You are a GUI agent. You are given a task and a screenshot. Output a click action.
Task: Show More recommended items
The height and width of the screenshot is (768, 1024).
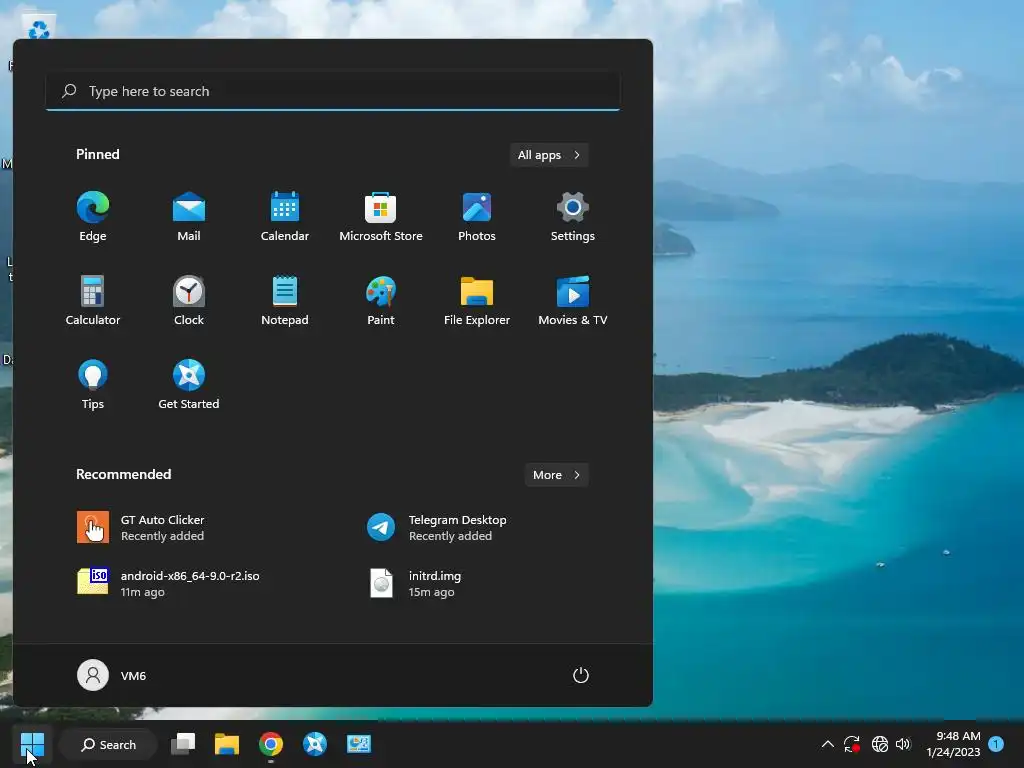[x=556, y=475]
